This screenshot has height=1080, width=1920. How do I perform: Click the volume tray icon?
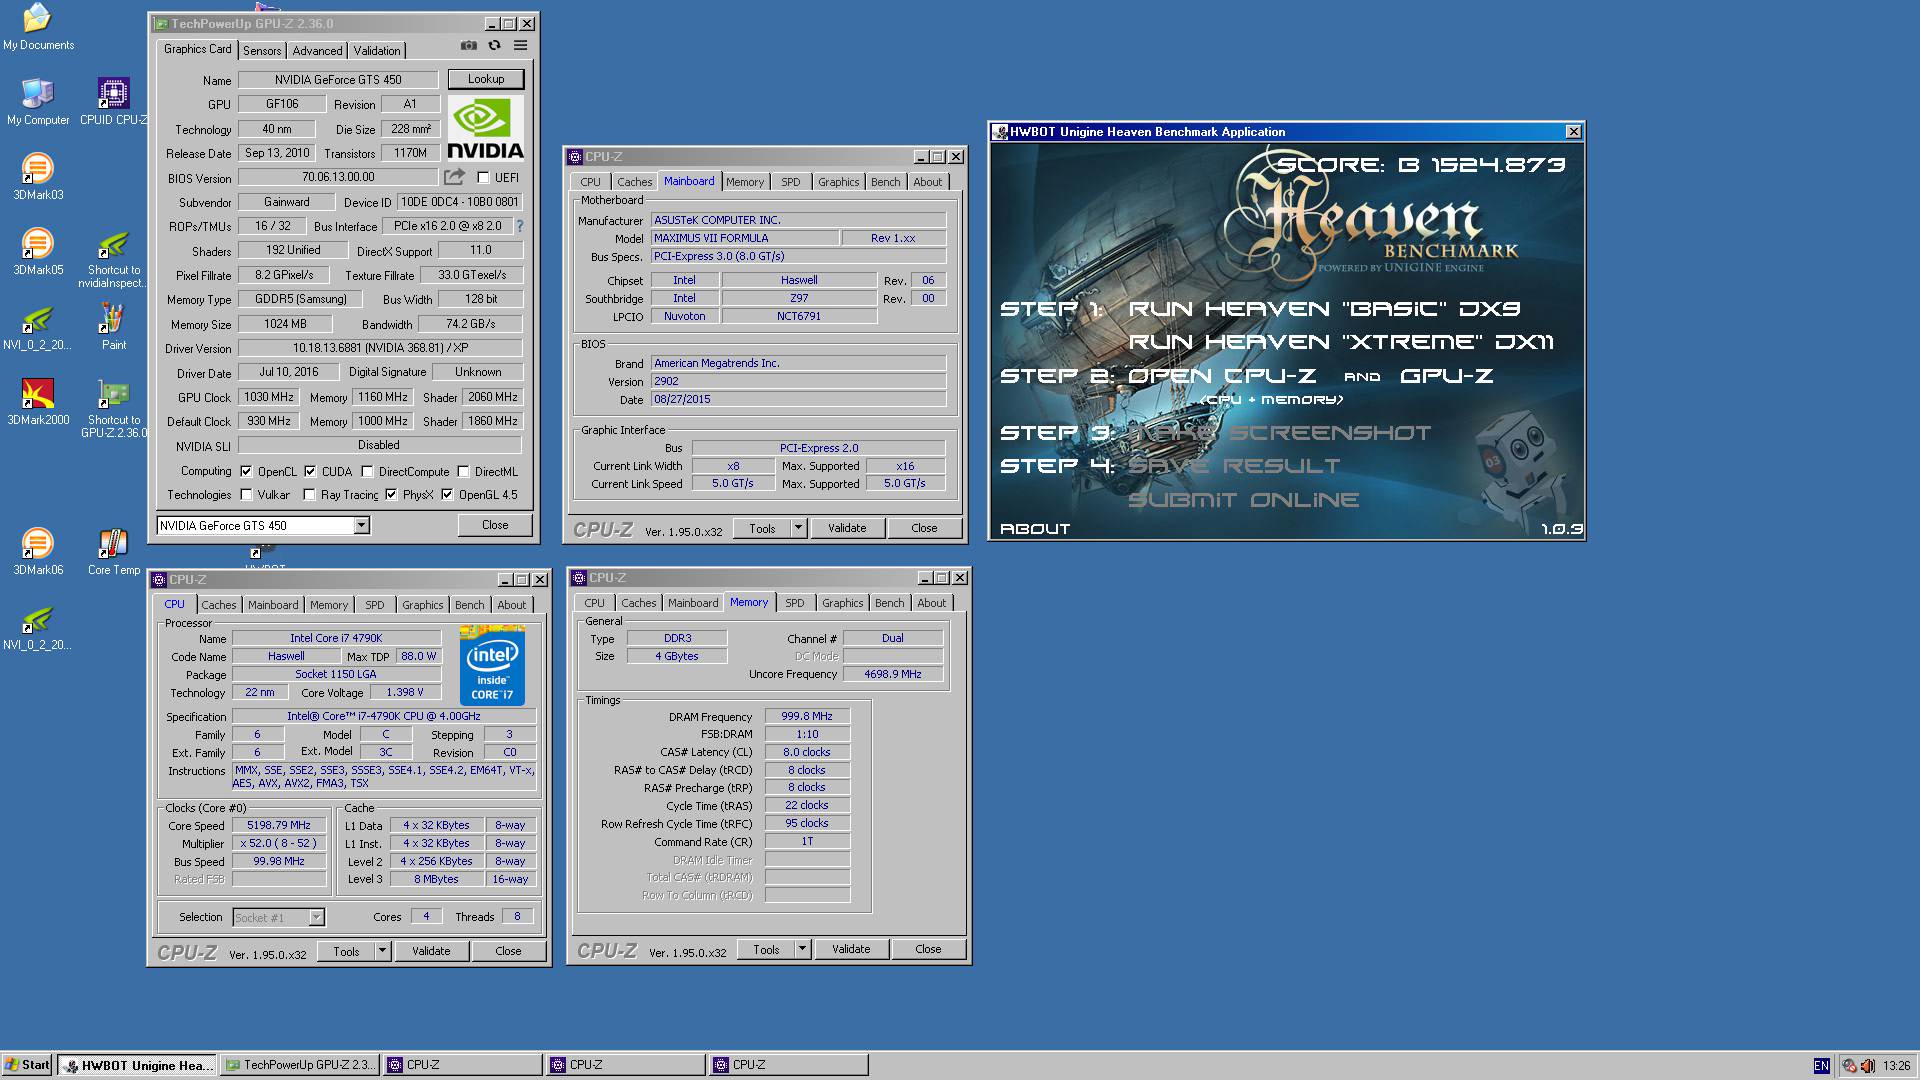(1867, 1066)
